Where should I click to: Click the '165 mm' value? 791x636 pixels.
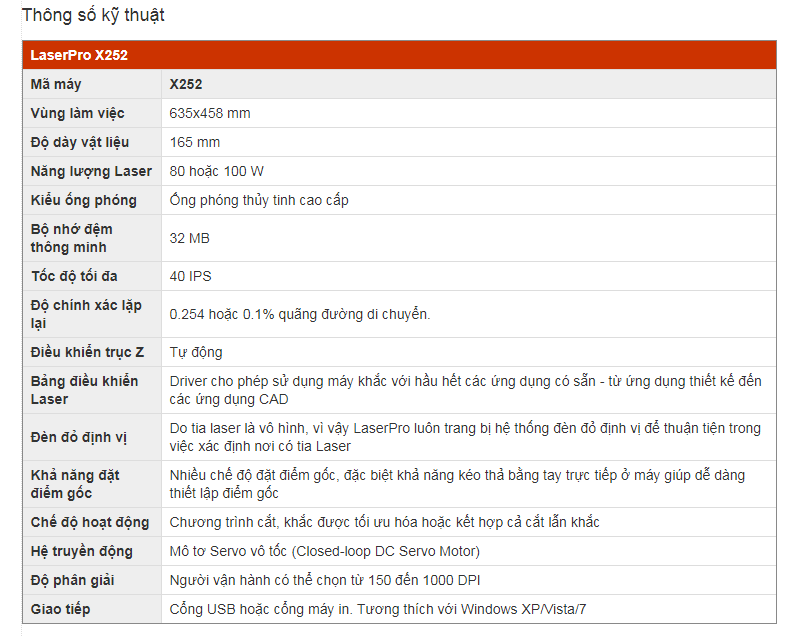pos(195,142)
